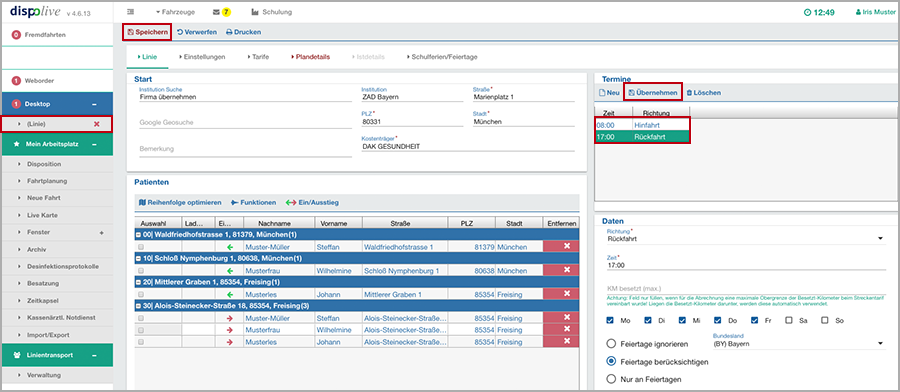The height and width of the screenshot is (392, 900).
Task: Switch to the Tarife tab
Action: click(258, 57)
